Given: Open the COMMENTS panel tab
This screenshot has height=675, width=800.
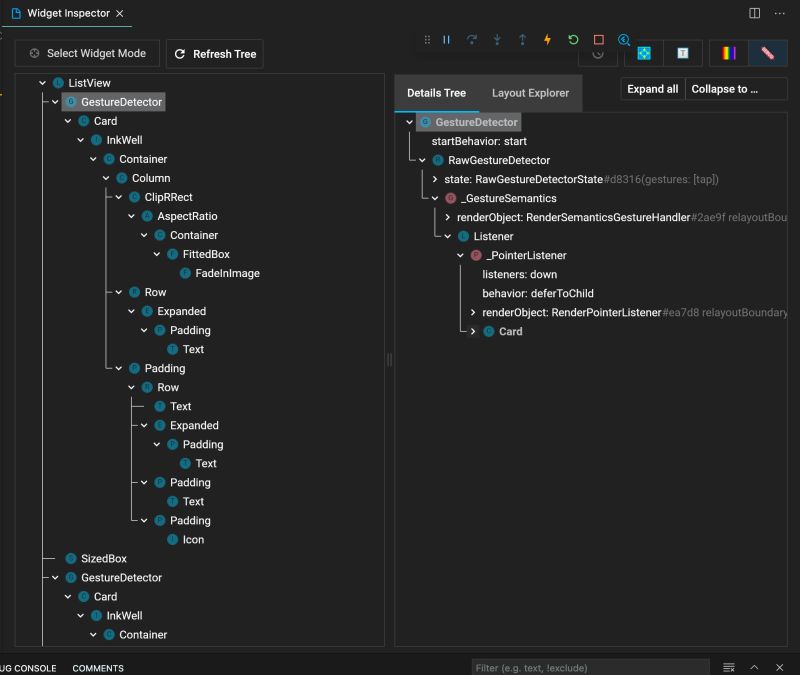Looking at the screenshot, I should 97,668.
